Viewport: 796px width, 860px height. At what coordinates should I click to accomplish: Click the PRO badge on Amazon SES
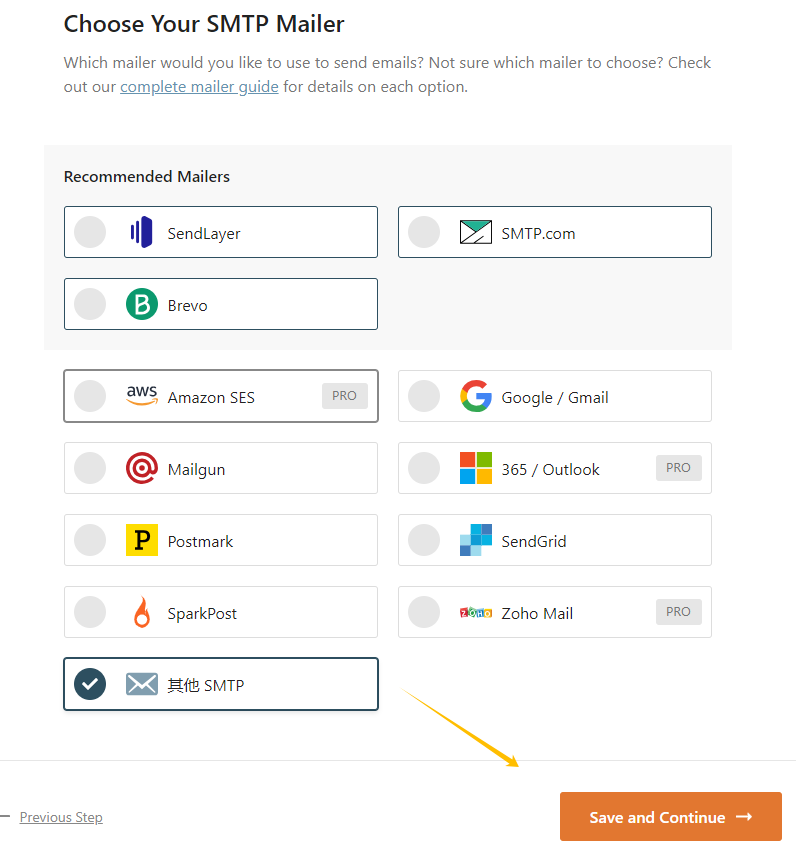coord(344,396)
